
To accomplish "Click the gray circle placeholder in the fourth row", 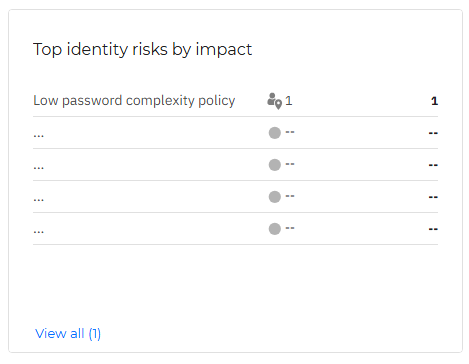I will (275, 197).
